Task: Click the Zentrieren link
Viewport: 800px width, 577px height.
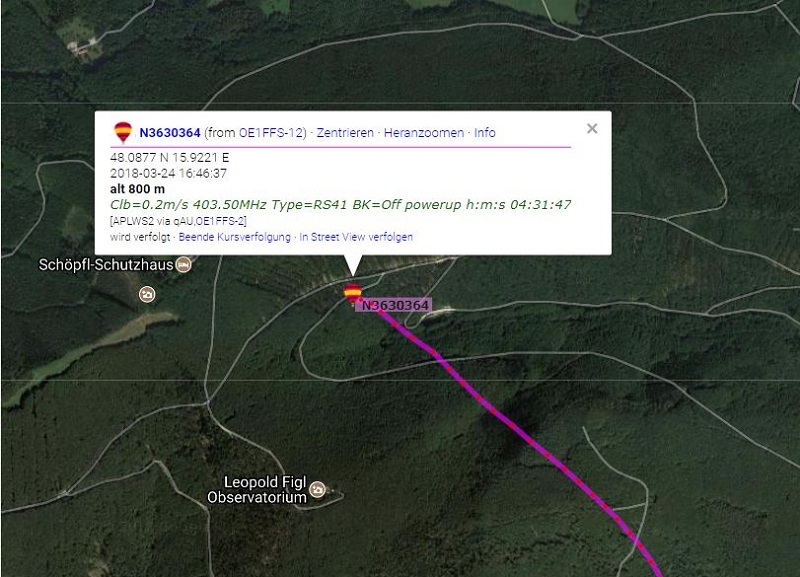Action: click(x=345, y=133)
